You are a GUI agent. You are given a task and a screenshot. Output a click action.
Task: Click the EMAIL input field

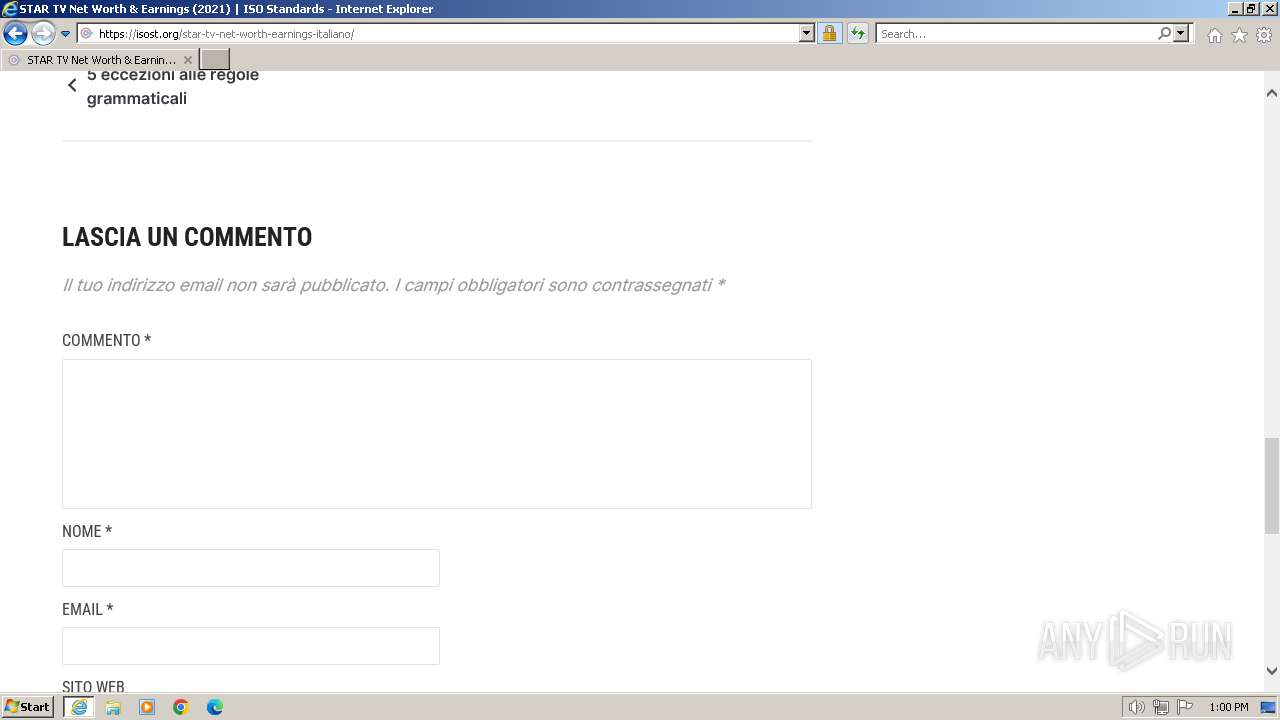click(251, 646)
